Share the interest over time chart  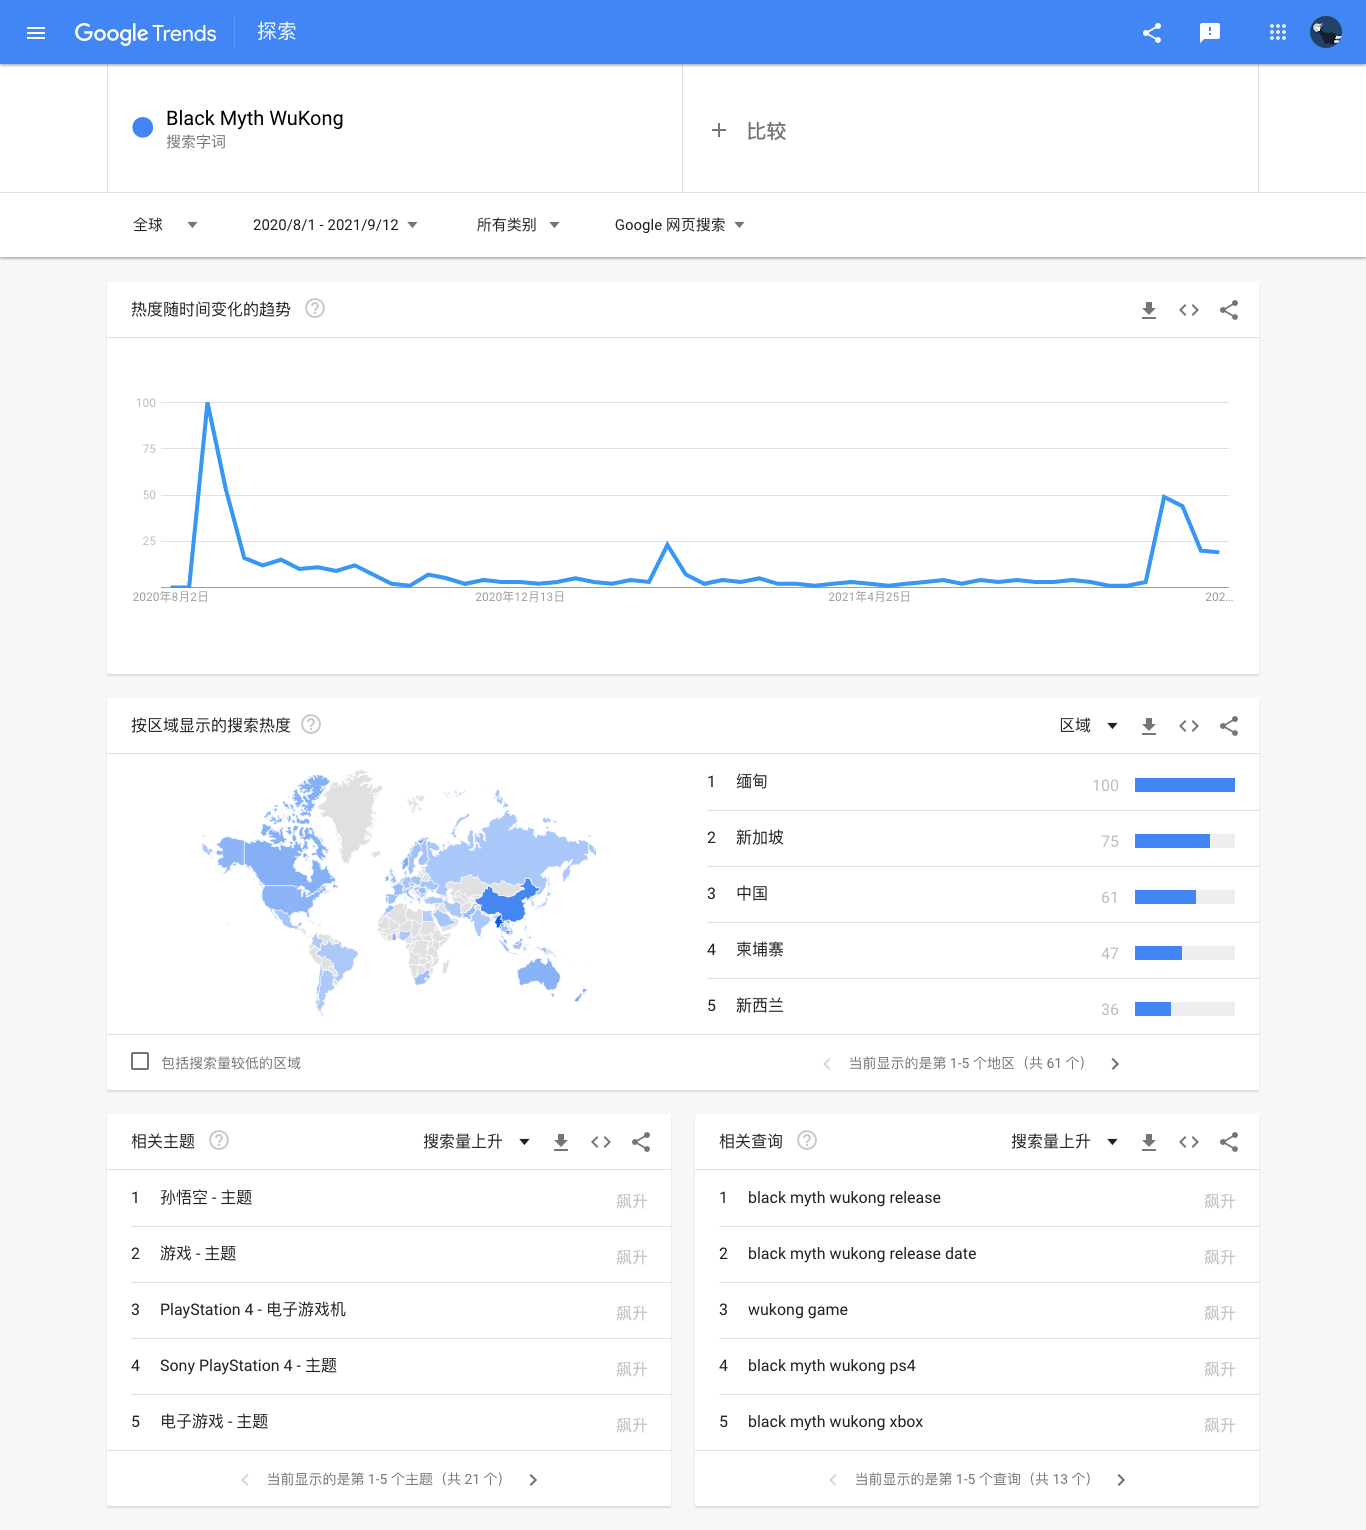point(1229,310)
